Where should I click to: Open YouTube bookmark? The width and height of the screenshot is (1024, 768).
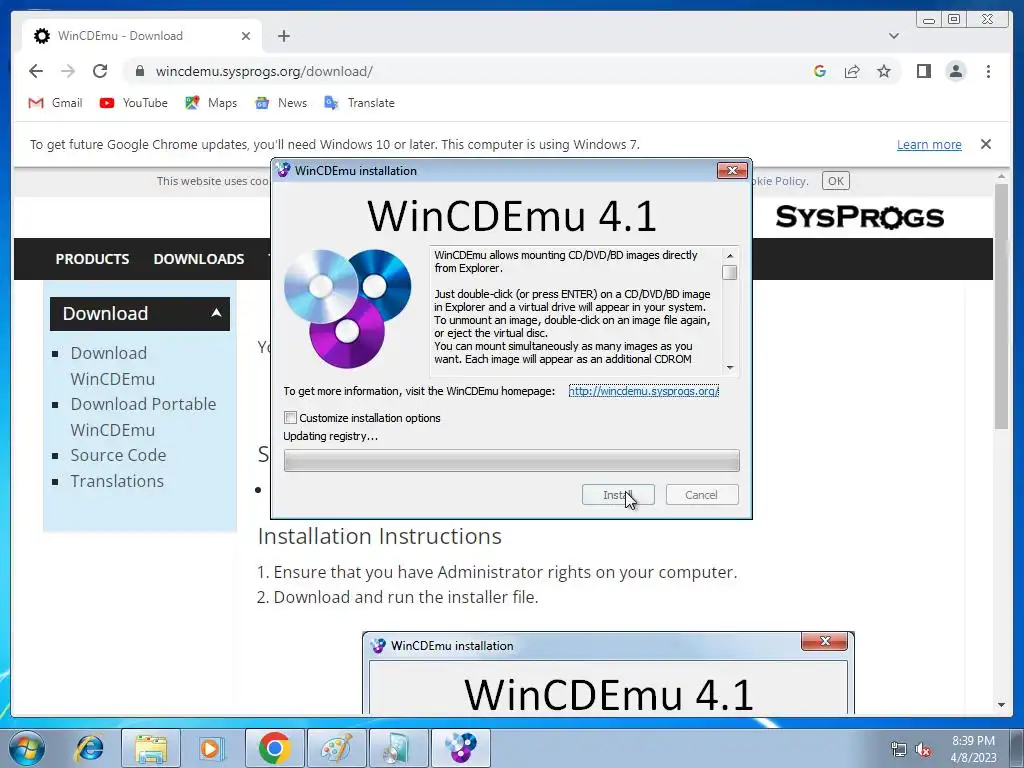(x=134, y=103)
